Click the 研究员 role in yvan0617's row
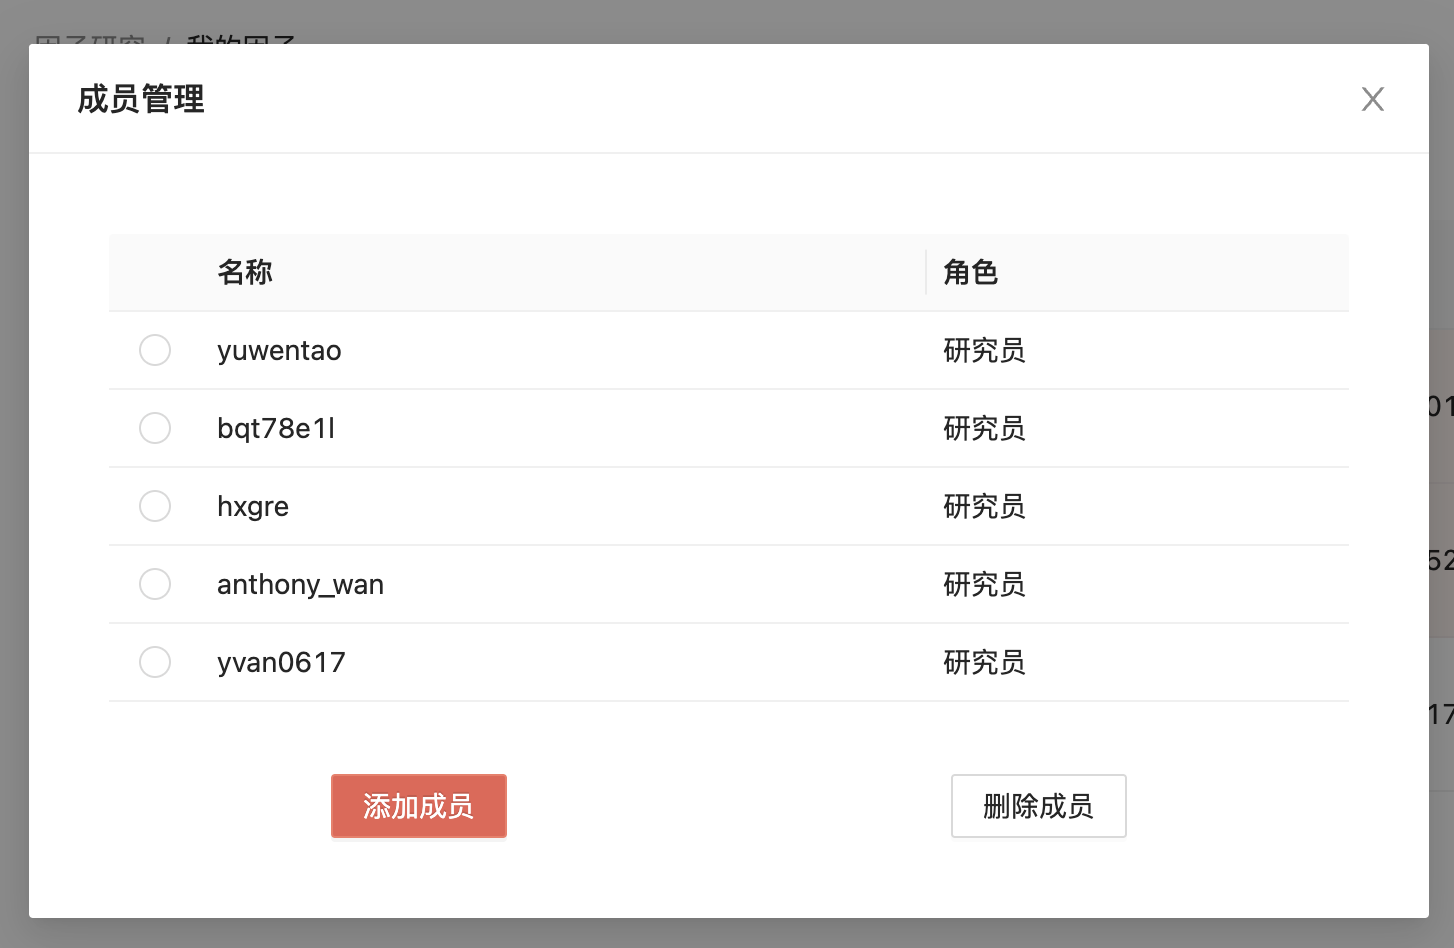The height and width of the screenshot is (948, 1454). click(984, 663)
